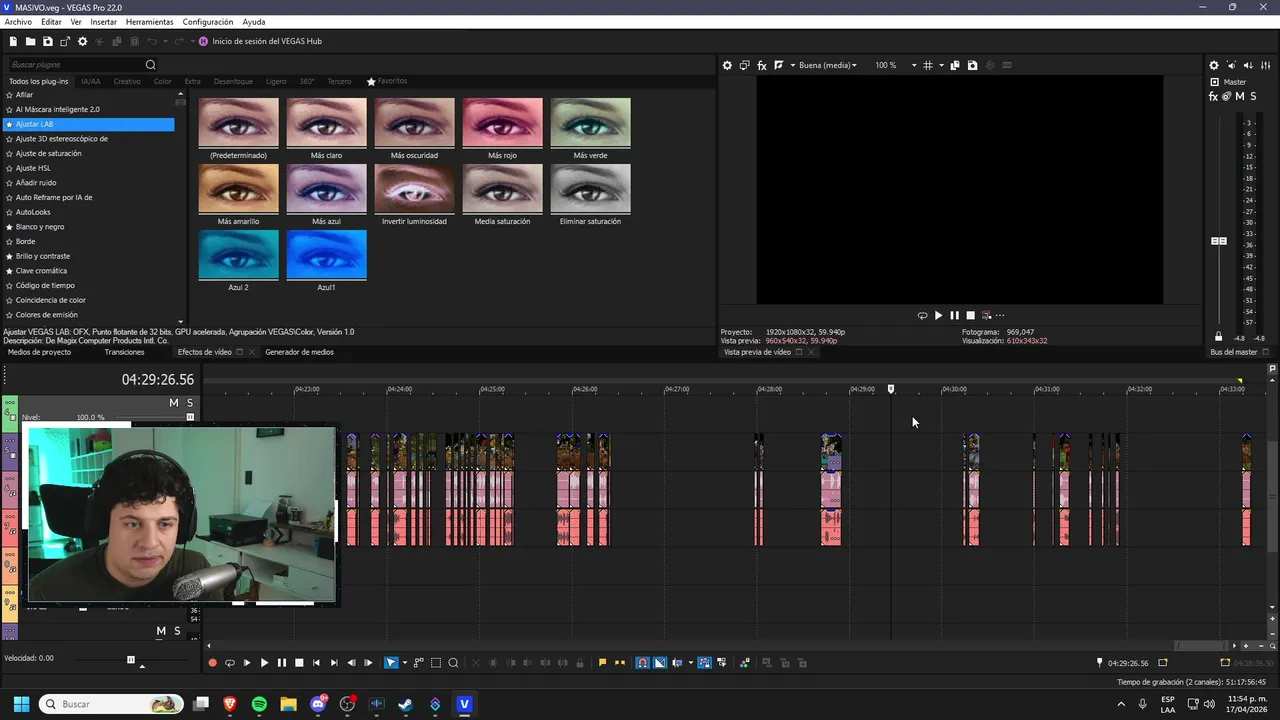Screen dimensions: 1280x720
Task: Open auto ripple mode dropdown arrow
Action: point(690,662)
